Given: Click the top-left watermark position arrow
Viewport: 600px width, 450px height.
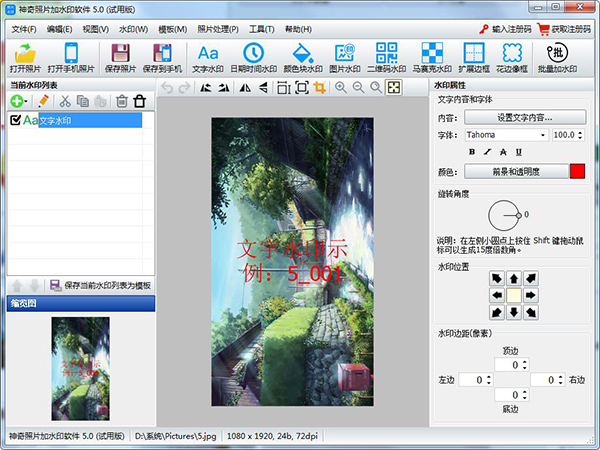Looking at the screenshot, I should (x=496, y=278).
